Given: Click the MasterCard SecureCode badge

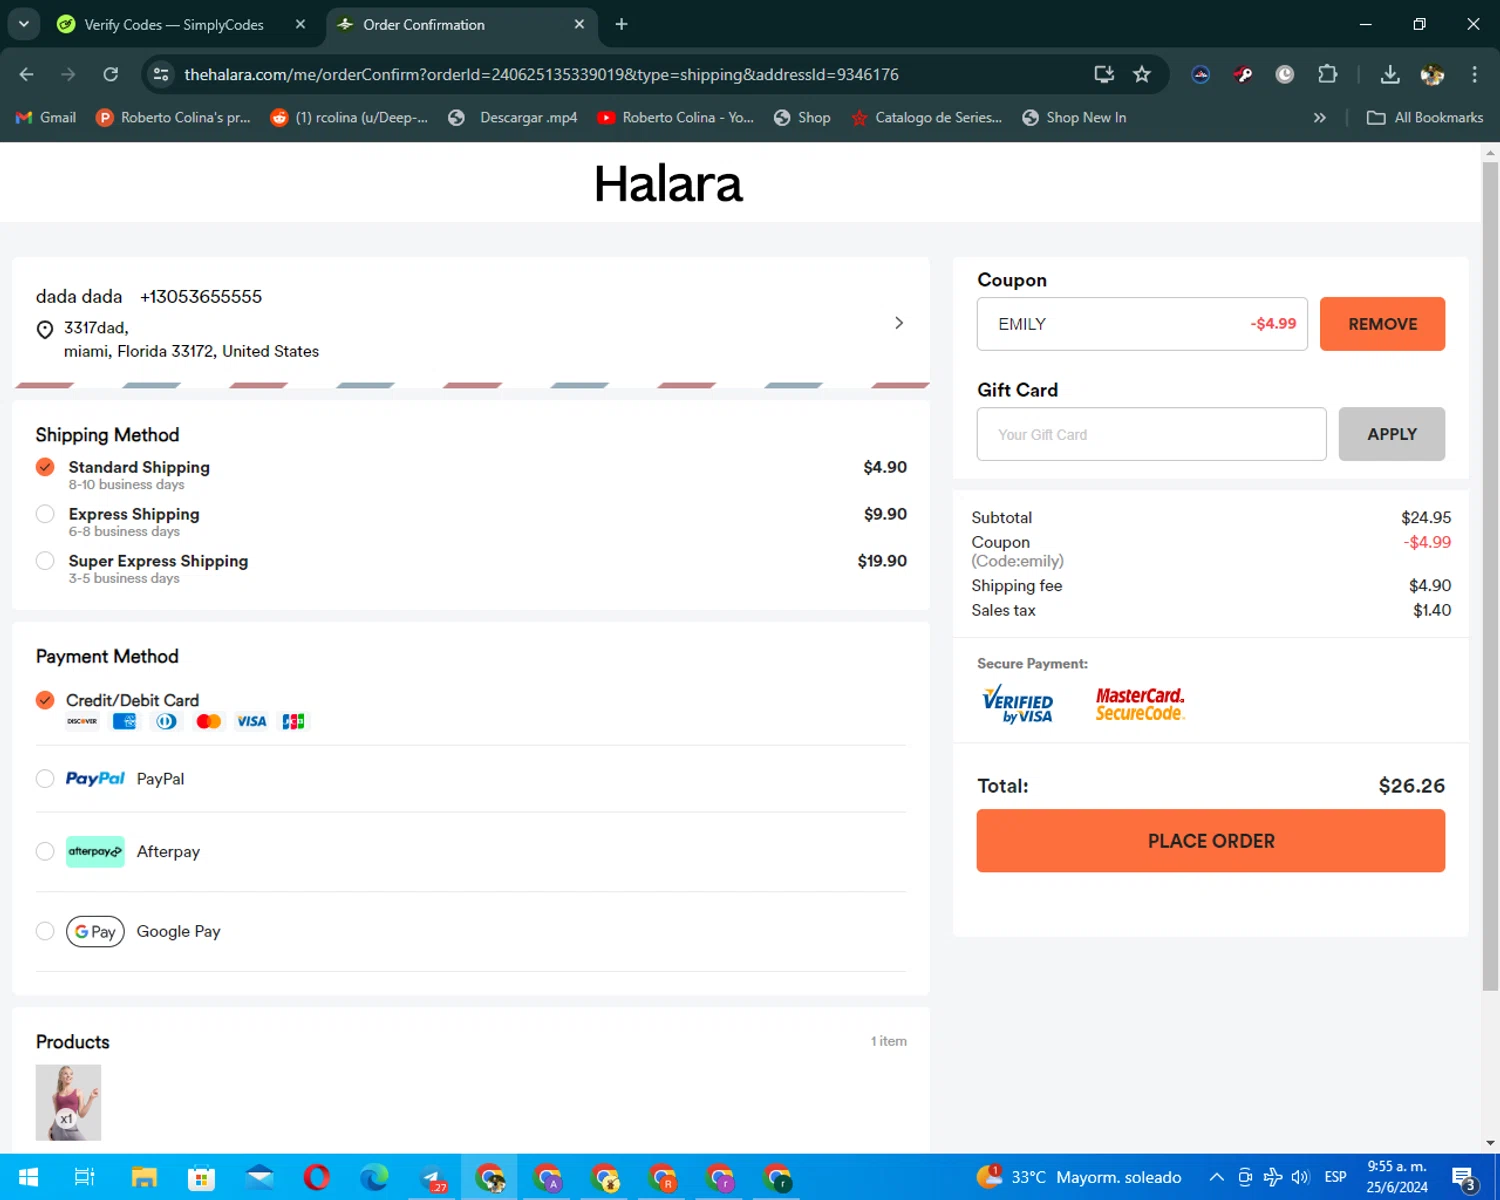Looking at the screenshot, I should coord(1140,704).
